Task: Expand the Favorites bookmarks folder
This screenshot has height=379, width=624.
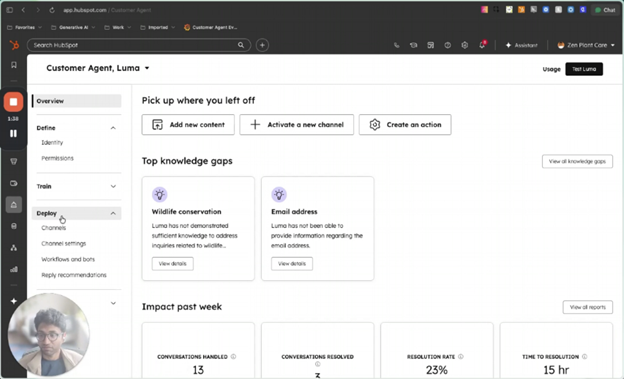Action: [x=24, y=27]
